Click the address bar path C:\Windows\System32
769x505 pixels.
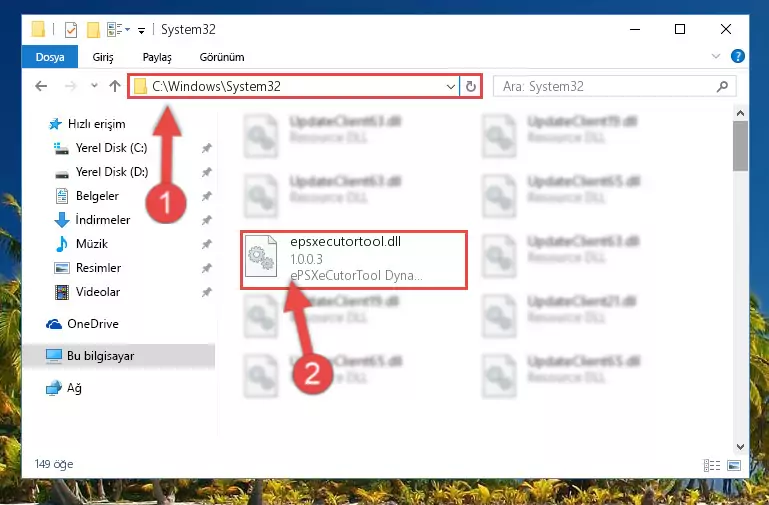tap(216, 86)
